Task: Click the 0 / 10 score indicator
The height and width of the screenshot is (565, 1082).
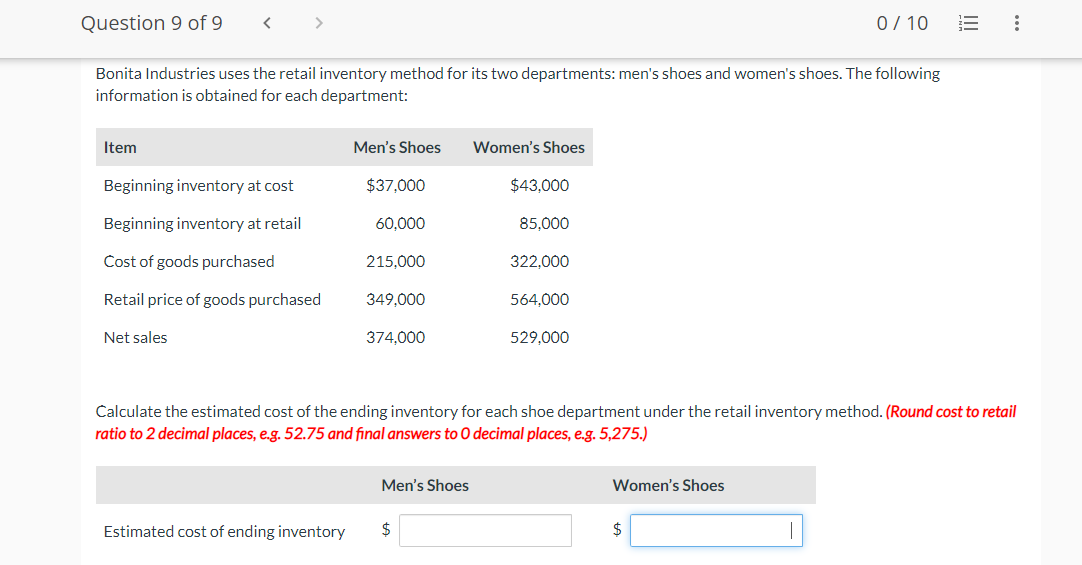Action: [902, 24]
